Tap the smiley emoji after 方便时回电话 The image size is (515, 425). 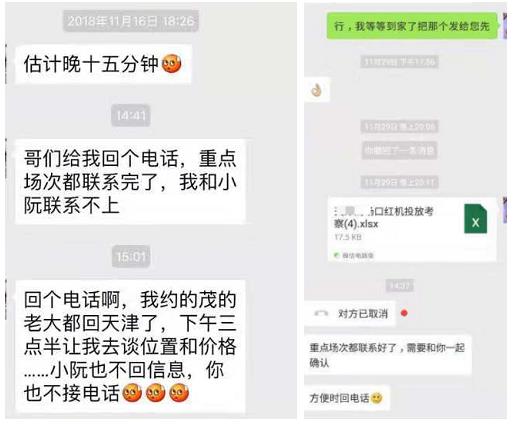click(x=377, y=398)
